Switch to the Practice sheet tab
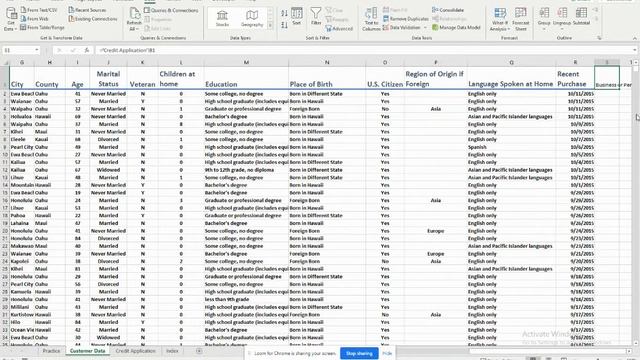The image size is (640, 360). click(51, 351)
